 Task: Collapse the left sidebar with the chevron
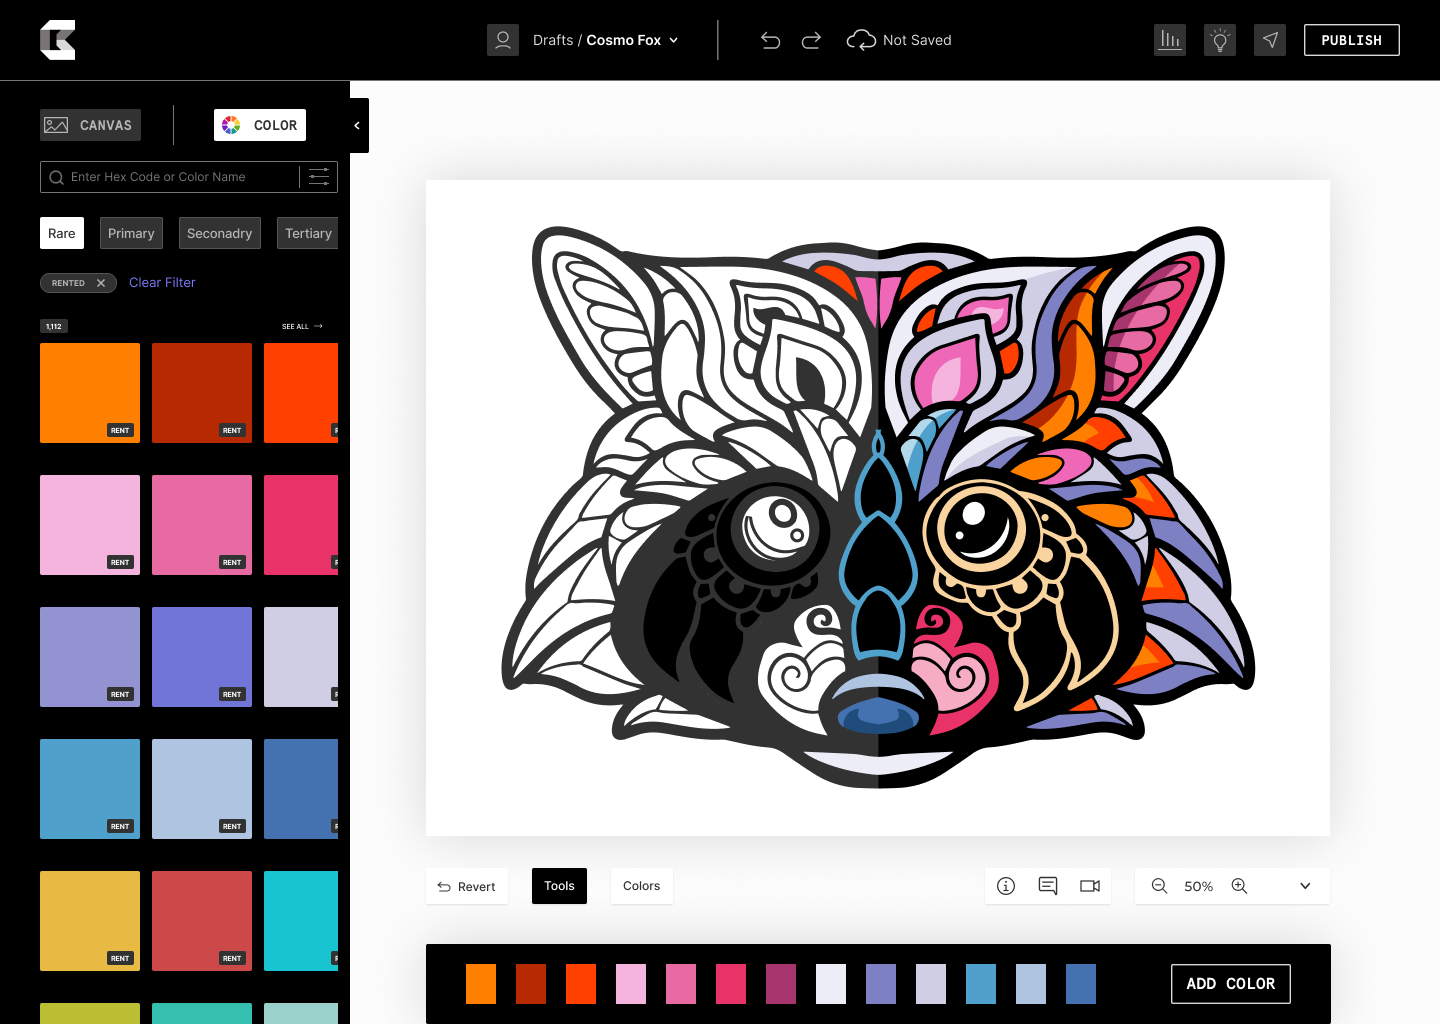pyautogui.click(x=357, y=125)
